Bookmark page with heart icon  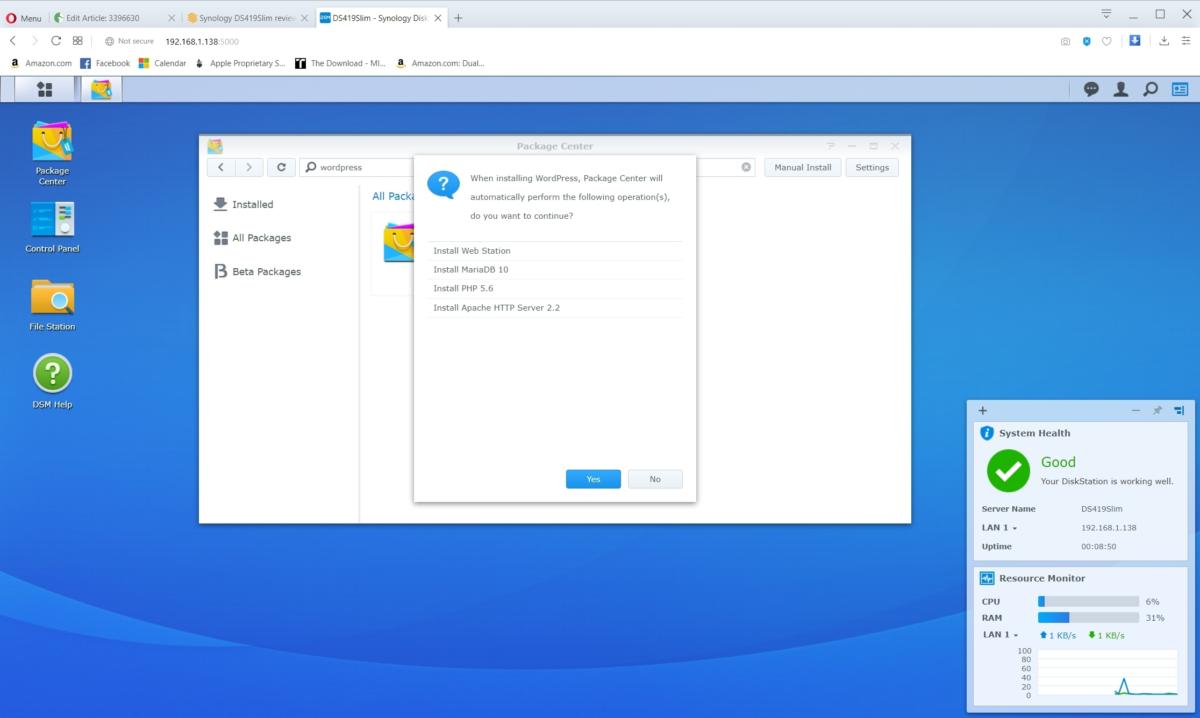tap(1107, 41)
